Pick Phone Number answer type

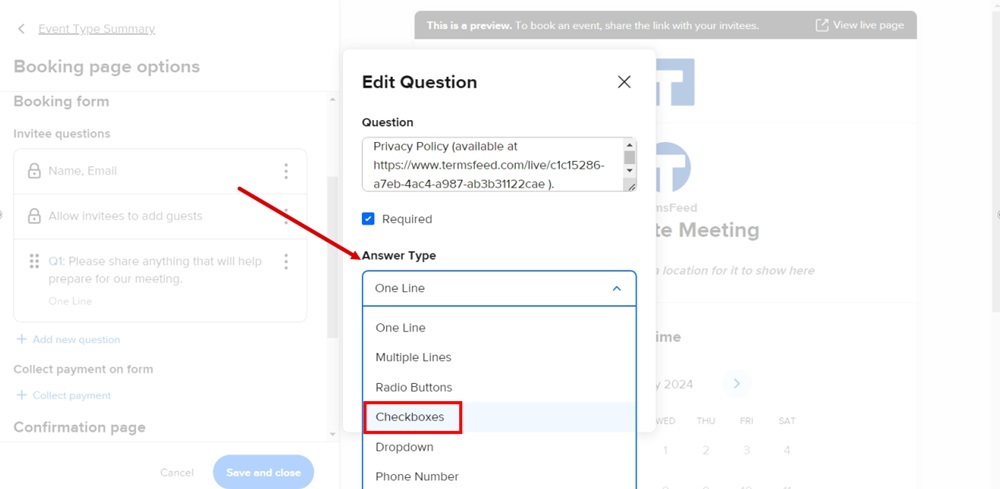499,476
